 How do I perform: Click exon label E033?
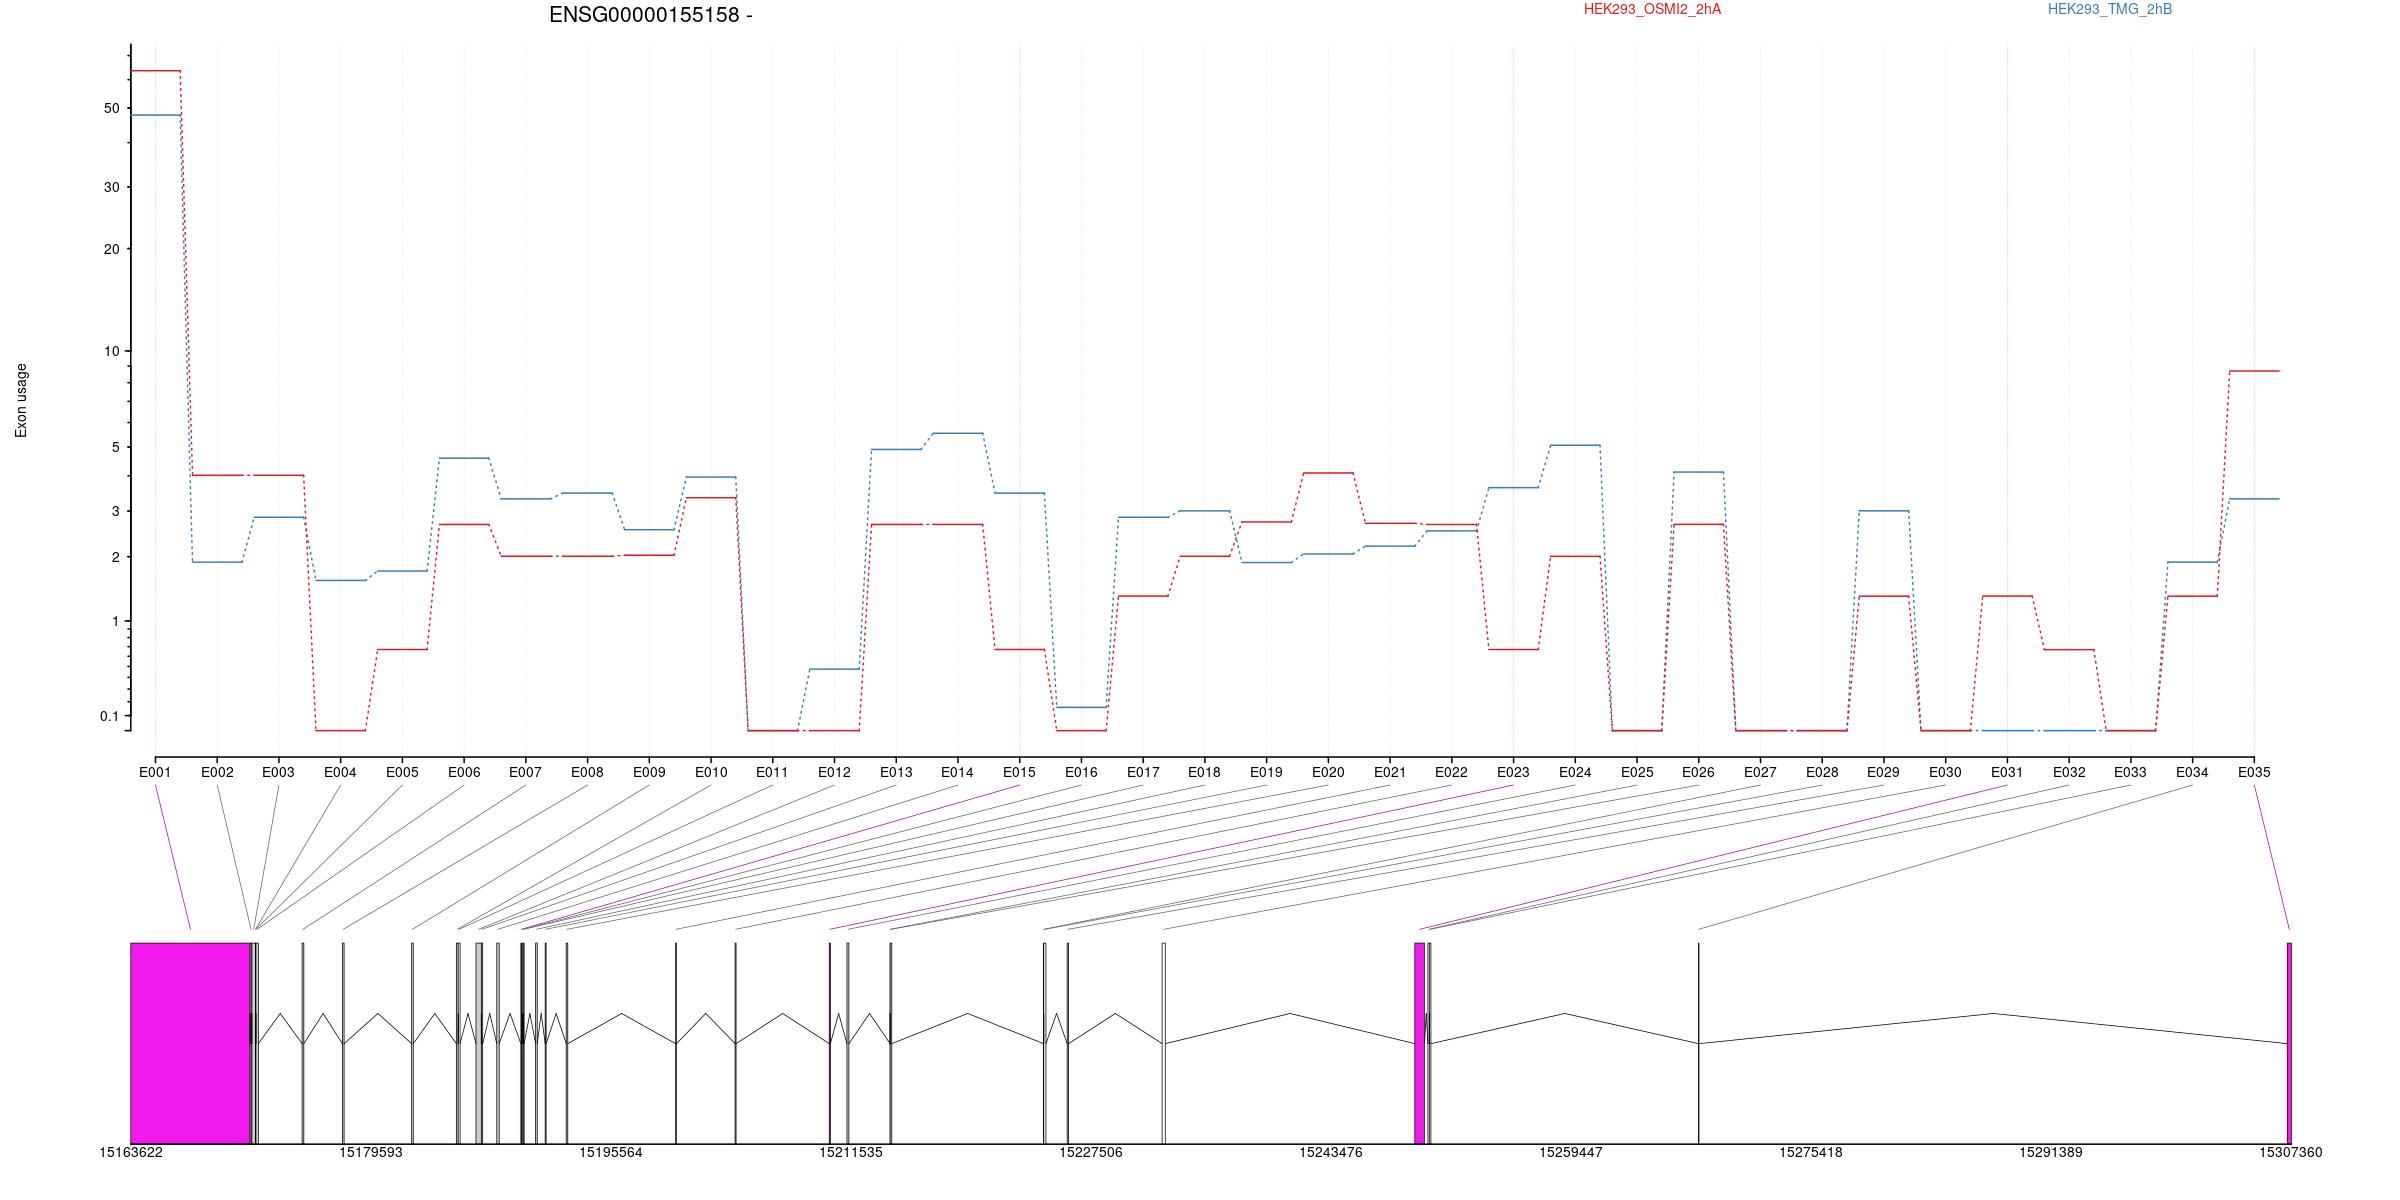point(2130,772)
